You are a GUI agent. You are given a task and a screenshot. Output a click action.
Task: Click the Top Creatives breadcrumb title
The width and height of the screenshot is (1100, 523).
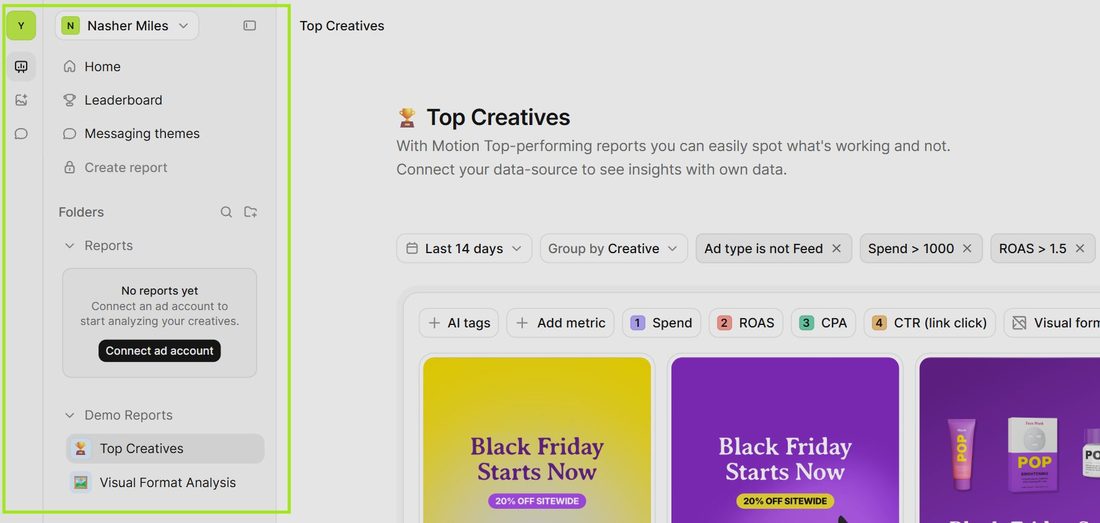tap(342, 26)
